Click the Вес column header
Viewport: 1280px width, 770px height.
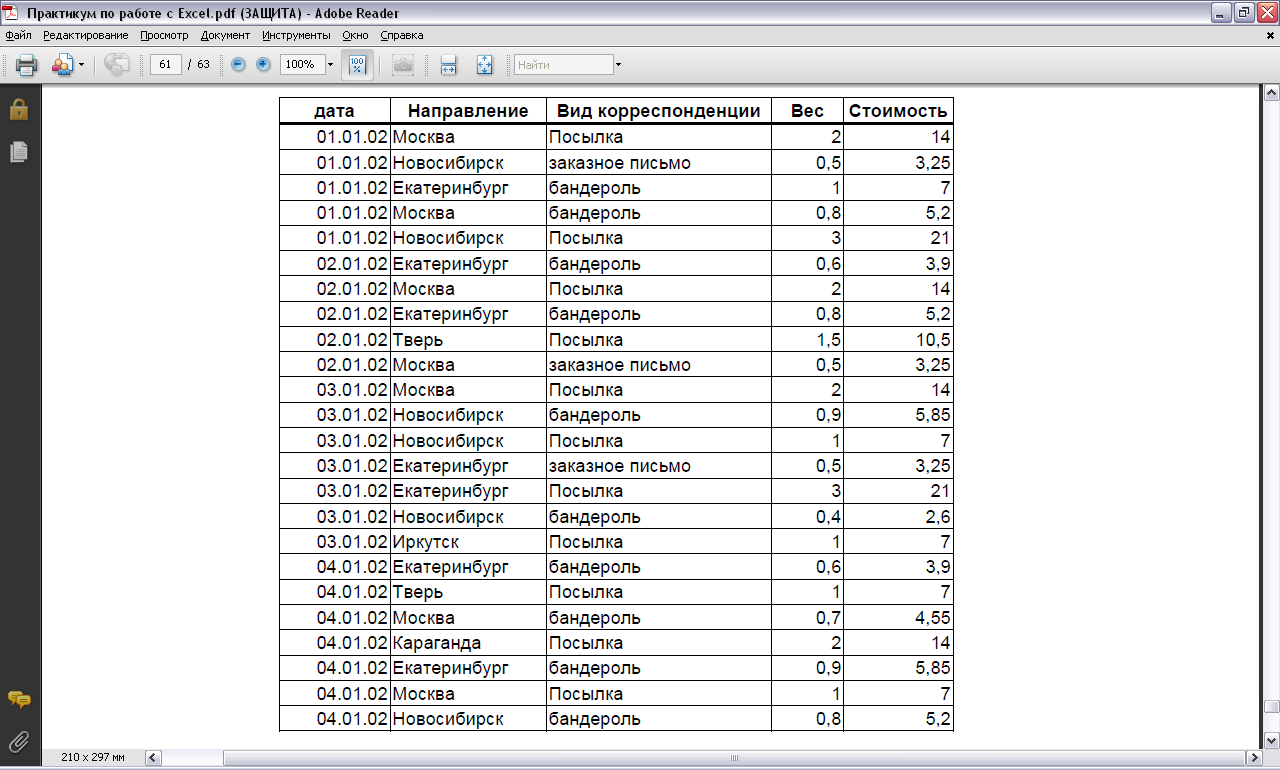tap(807, 110)
